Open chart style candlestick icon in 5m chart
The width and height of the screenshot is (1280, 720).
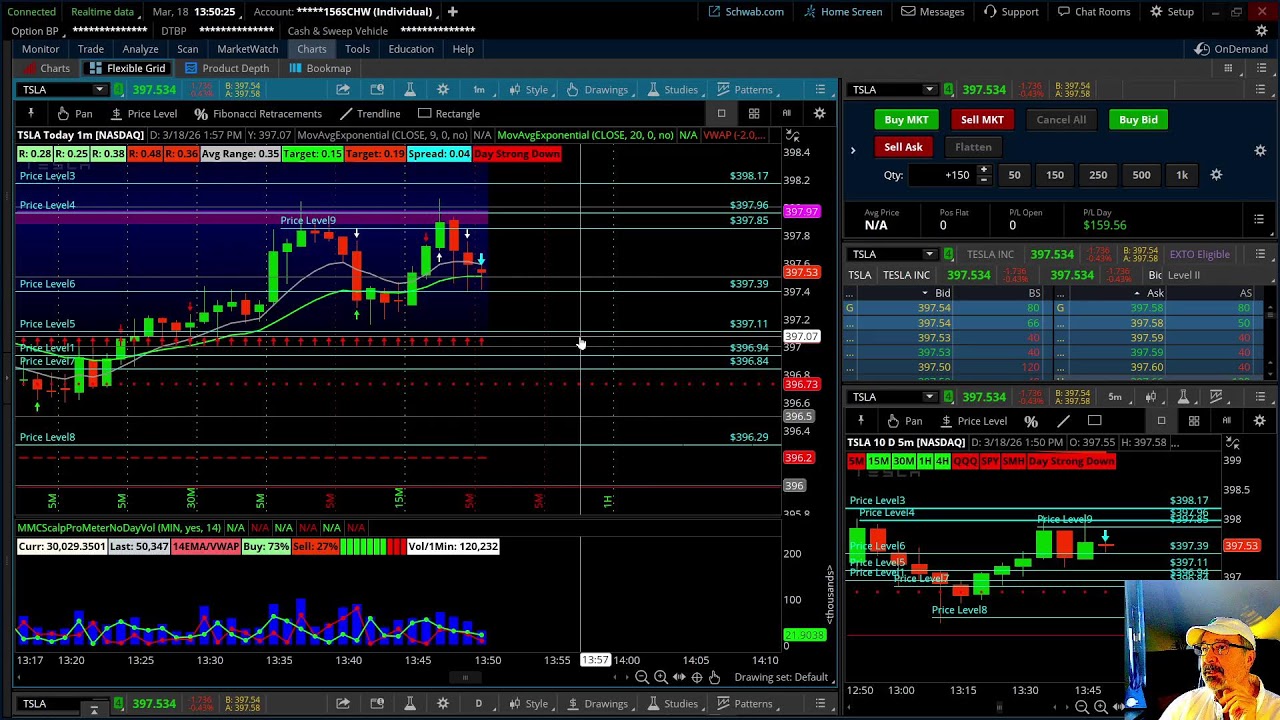(x=1150, y=397)
